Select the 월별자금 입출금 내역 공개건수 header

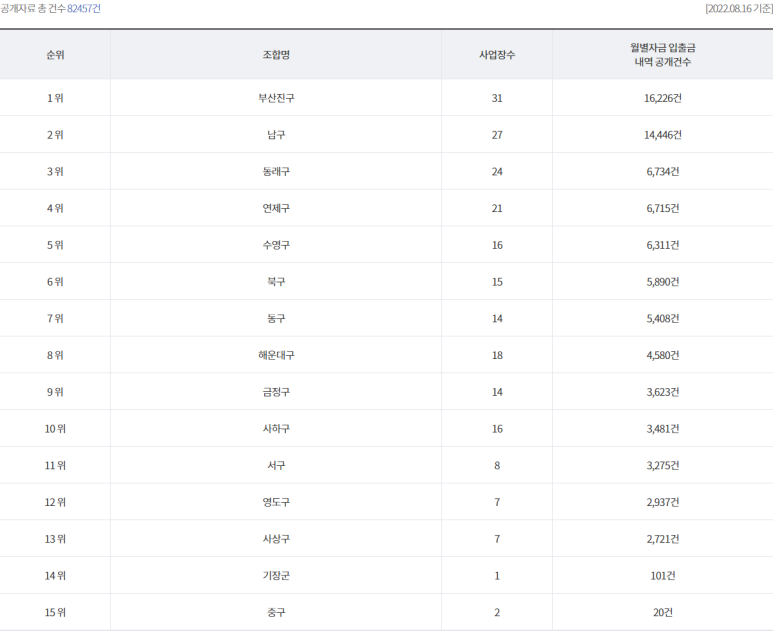point(663,55)
